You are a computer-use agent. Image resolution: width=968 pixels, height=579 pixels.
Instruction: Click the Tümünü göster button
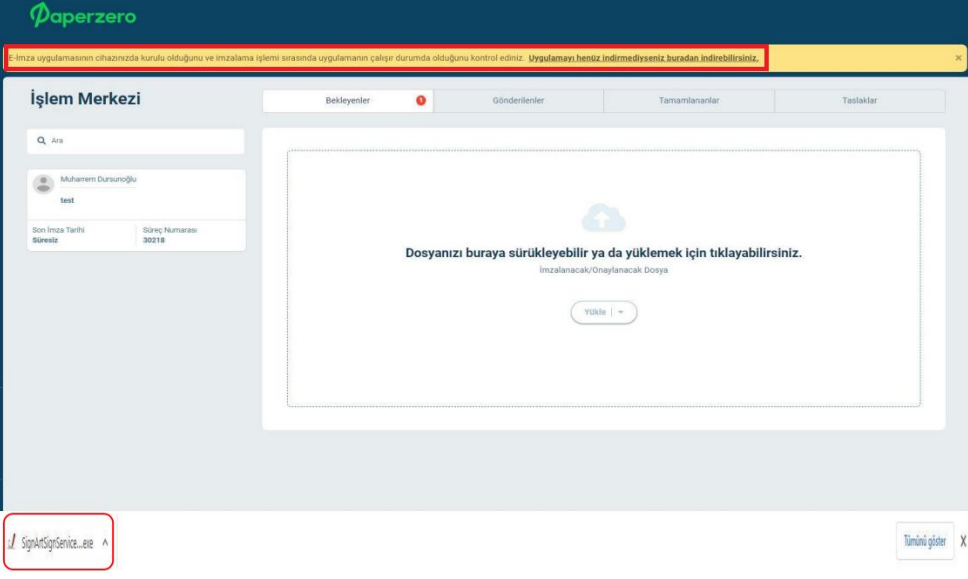tap(924, 541)
